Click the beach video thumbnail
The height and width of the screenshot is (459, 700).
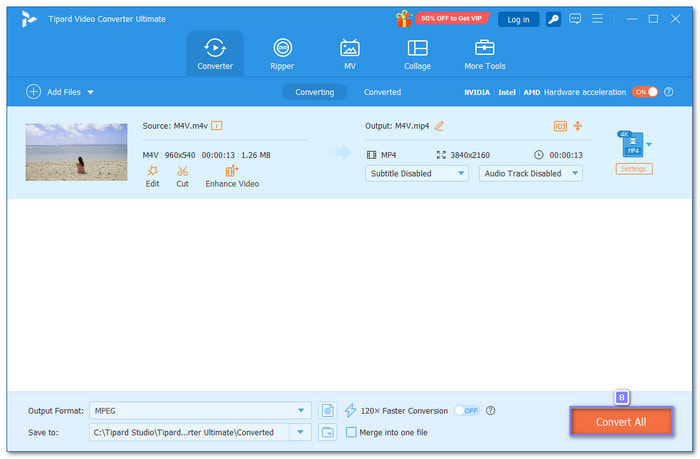click(x=76, y=152)
